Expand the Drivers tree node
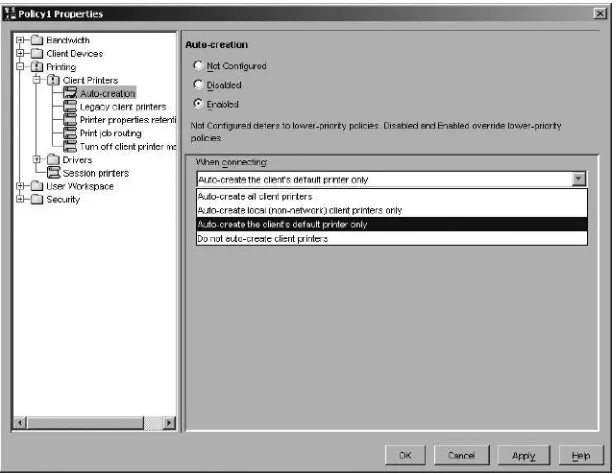The image size is (616, 474). point(37,159)
